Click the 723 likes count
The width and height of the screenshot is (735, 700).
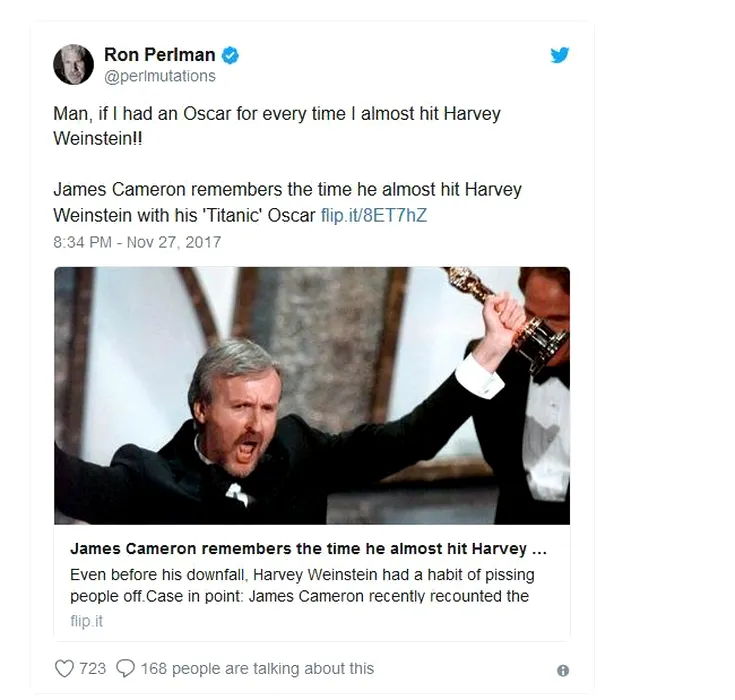(x=92, y=668)
